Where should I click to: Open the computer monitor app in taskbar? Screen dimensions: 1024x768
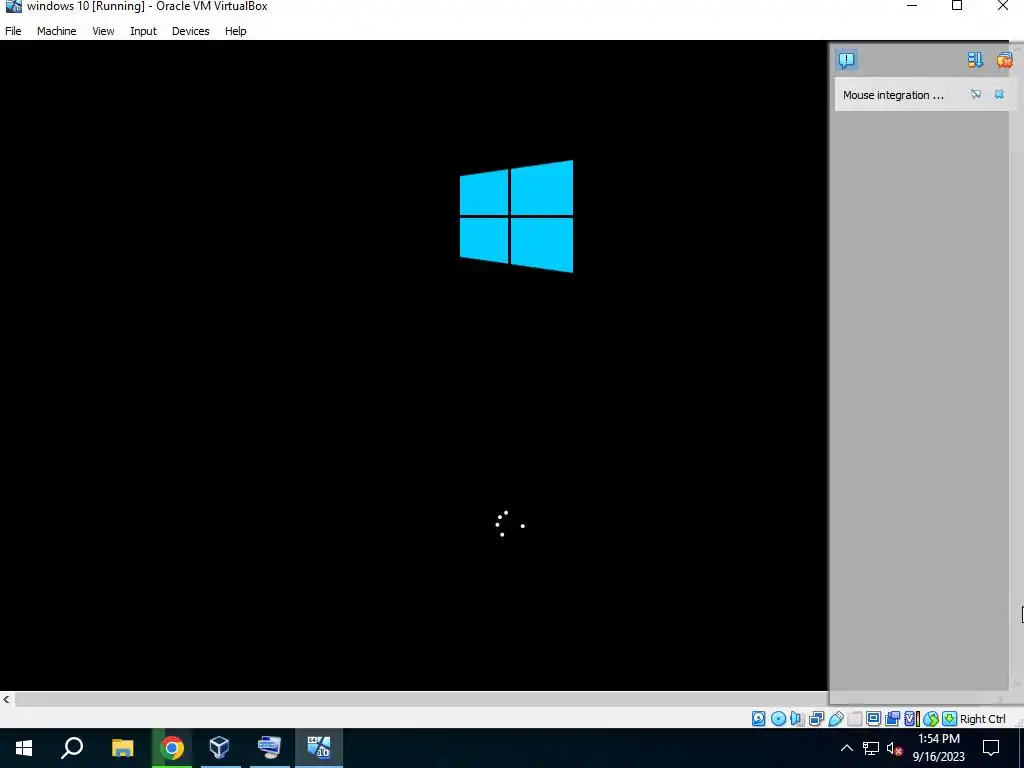point(269,748)
